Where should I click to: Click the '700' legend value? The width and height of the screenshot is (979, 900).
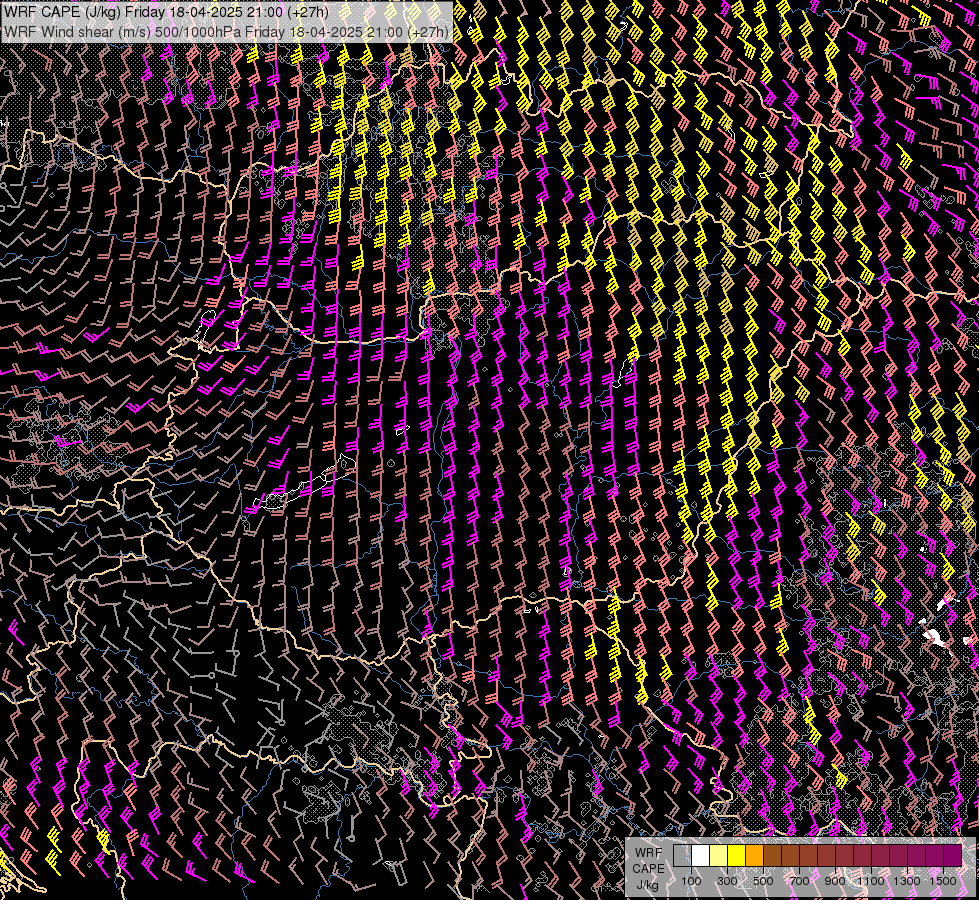tap(799, 881)
